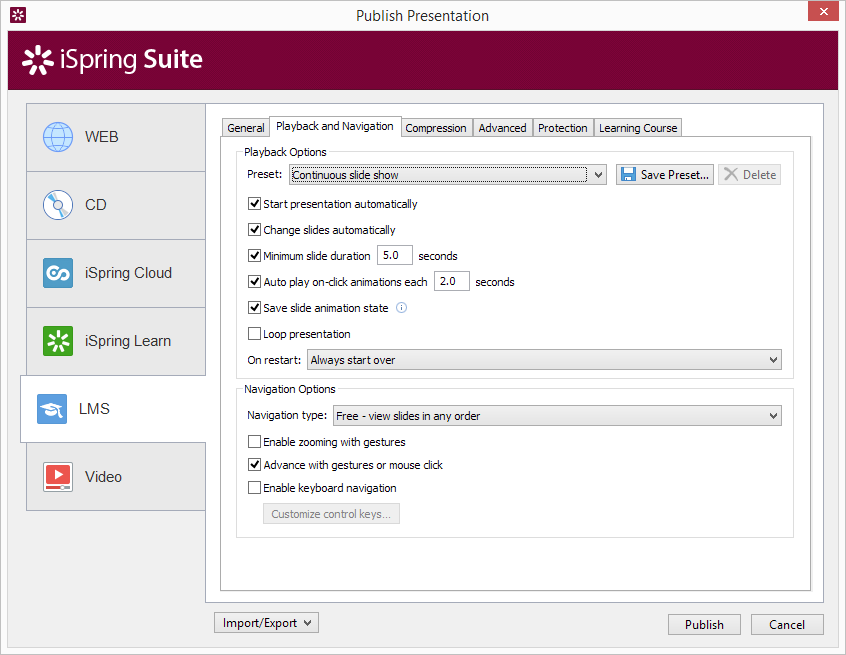Image resolution: width=846 pixels, height=655 pixels.
Task: Click the iSpring app icon in title bar
Action: click(18, 15)
